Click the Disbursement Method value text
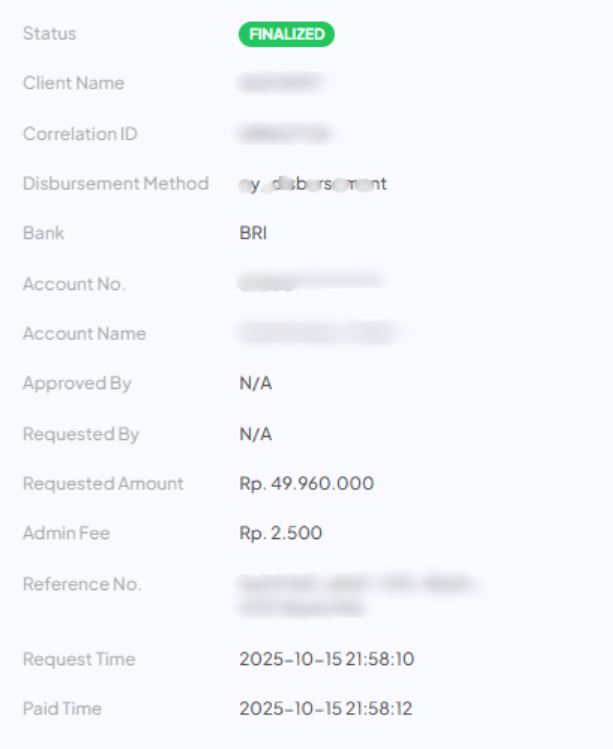 (313, 184)
